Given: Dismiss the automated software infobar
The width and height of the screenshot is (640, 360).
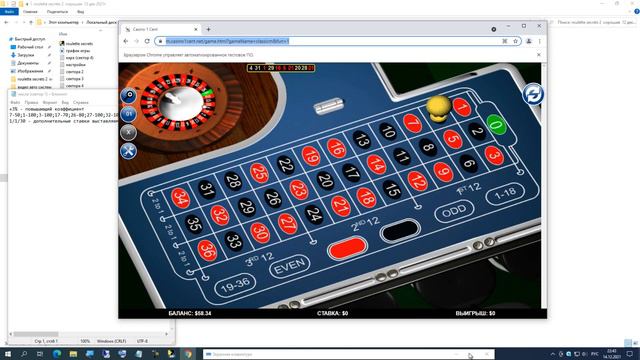Looking at the screenshot, I should (x=538, y=55).
